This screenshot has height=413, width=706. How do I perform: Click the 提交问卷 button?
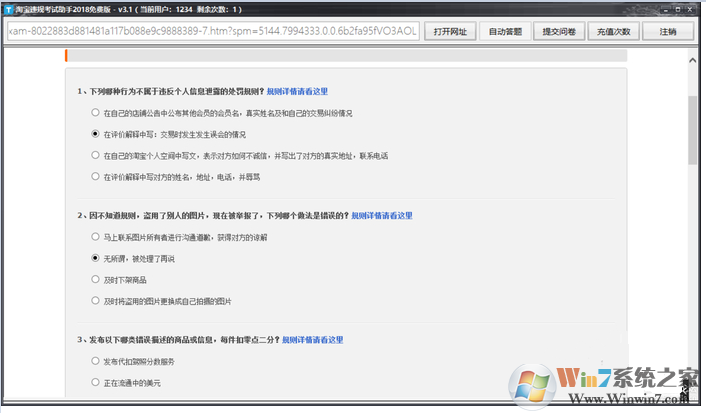(x=559, y=32)
